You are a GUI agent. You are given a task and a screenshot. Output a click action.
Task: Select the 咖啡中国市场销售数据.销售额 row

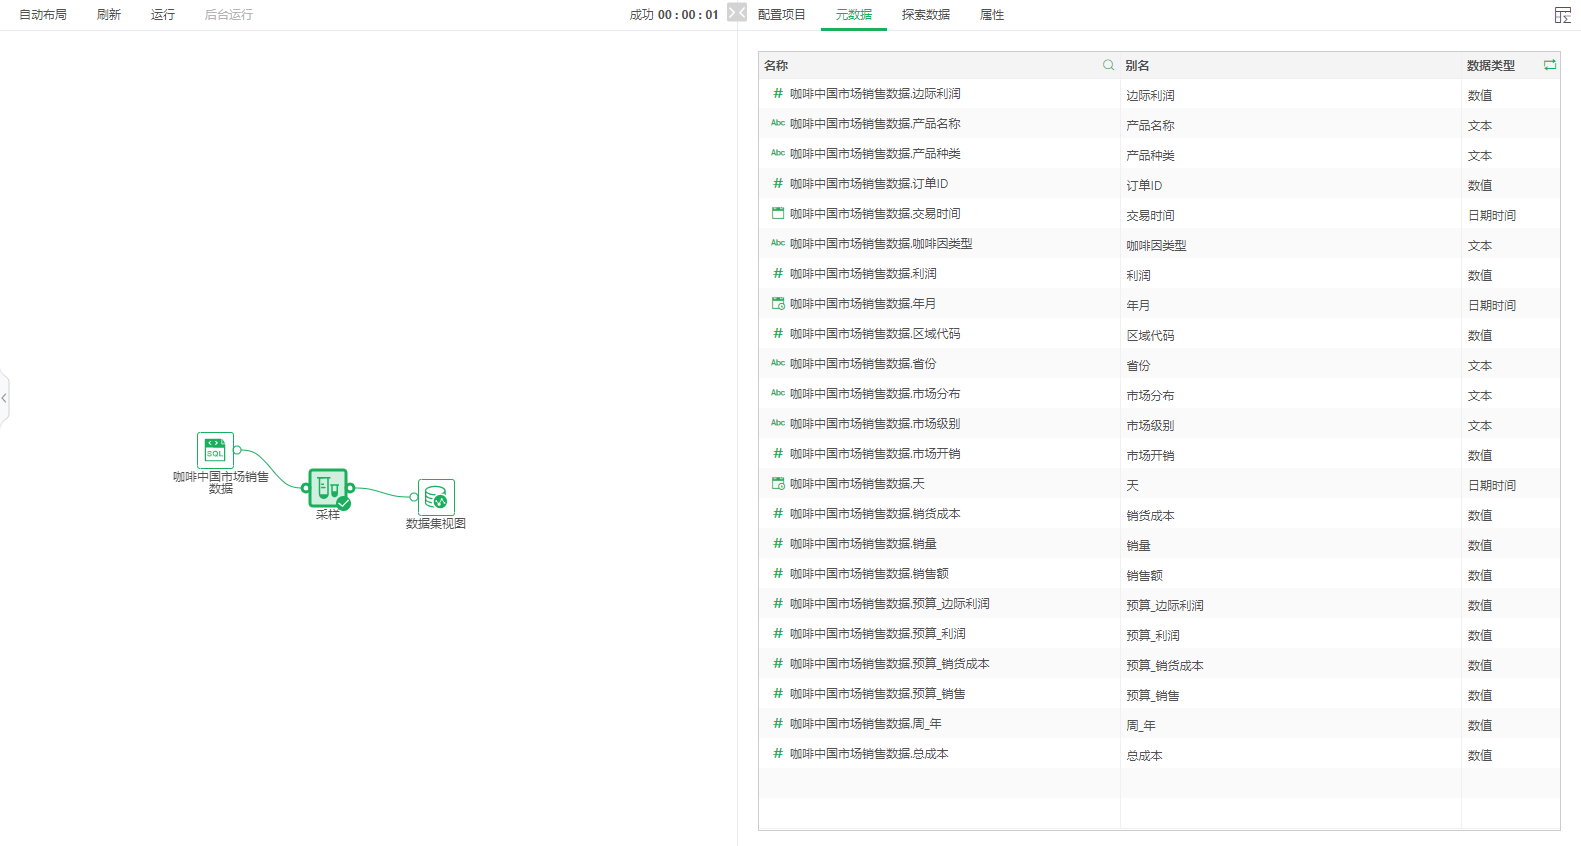click(868, 574)
